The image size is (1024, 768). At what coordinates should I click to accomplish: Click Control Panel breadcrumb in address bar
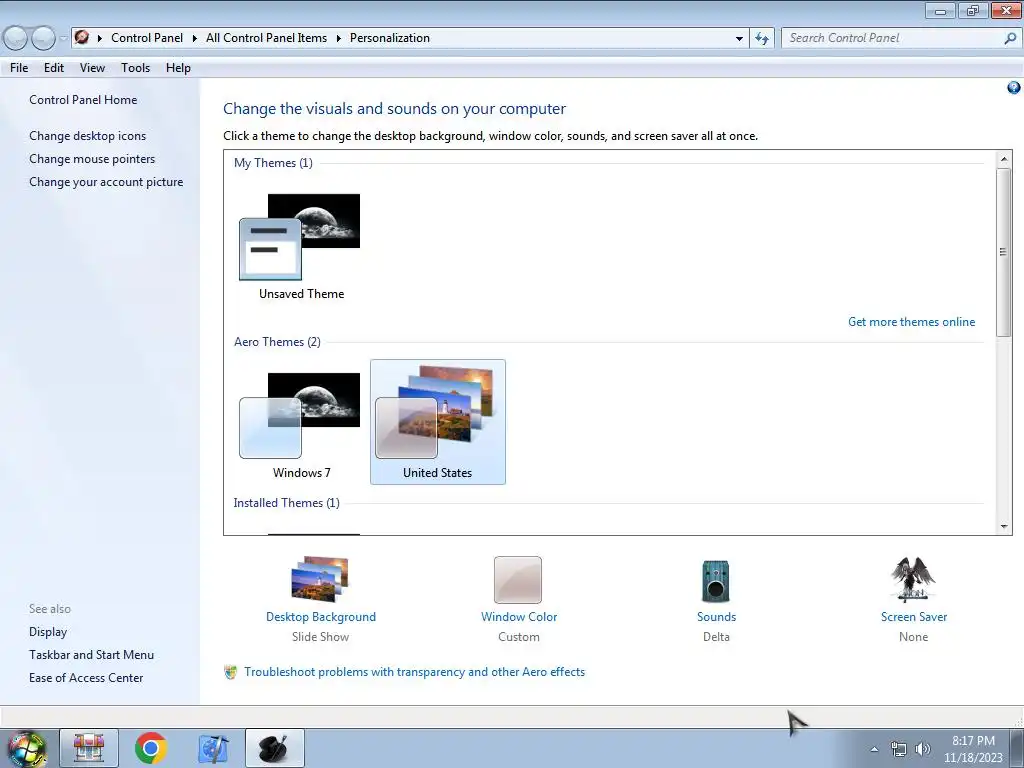pyautogui.click(x=147, y=39)
